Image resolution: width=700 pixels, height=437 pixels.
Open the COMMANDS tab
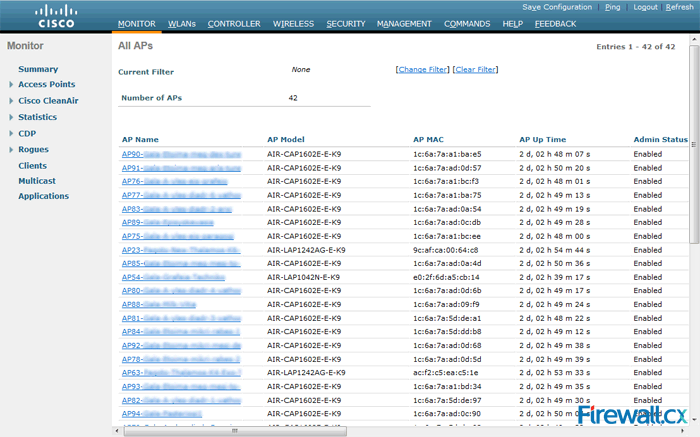[467, 24]
